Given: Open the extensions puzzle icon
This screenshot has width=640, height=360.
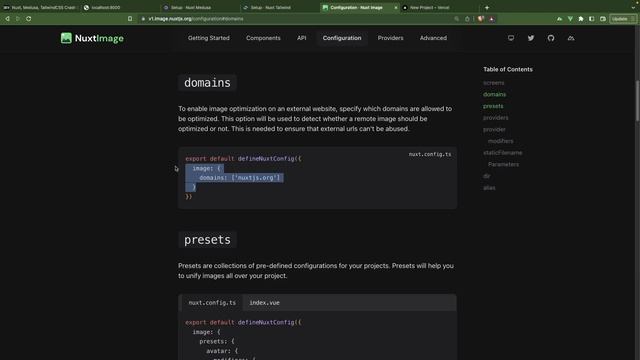Looking at the screenshot, I should [x=581, y=19].
